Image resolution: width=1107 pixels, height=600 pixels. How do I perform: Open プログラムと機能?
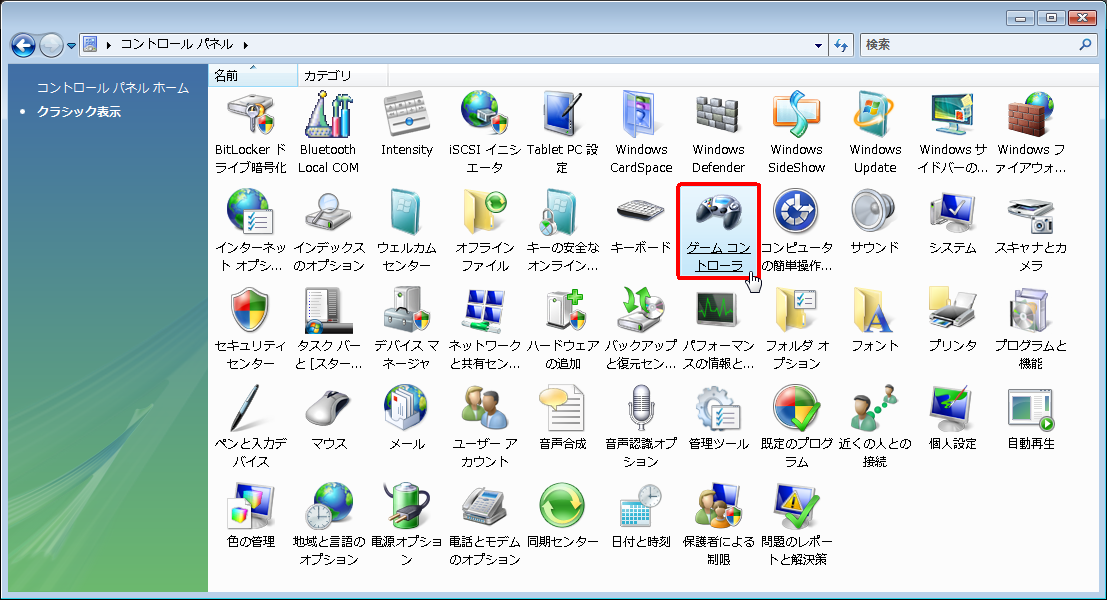pyautogui.click(x=1031, y=328)
